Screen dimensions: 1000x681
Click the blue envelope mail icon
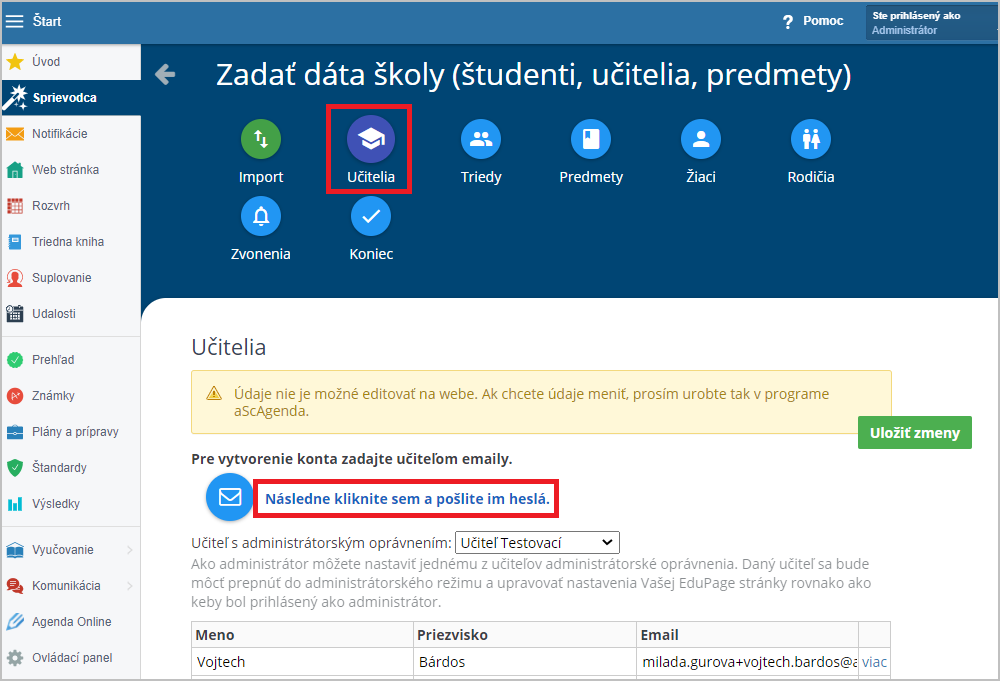(x=230, y=497)
